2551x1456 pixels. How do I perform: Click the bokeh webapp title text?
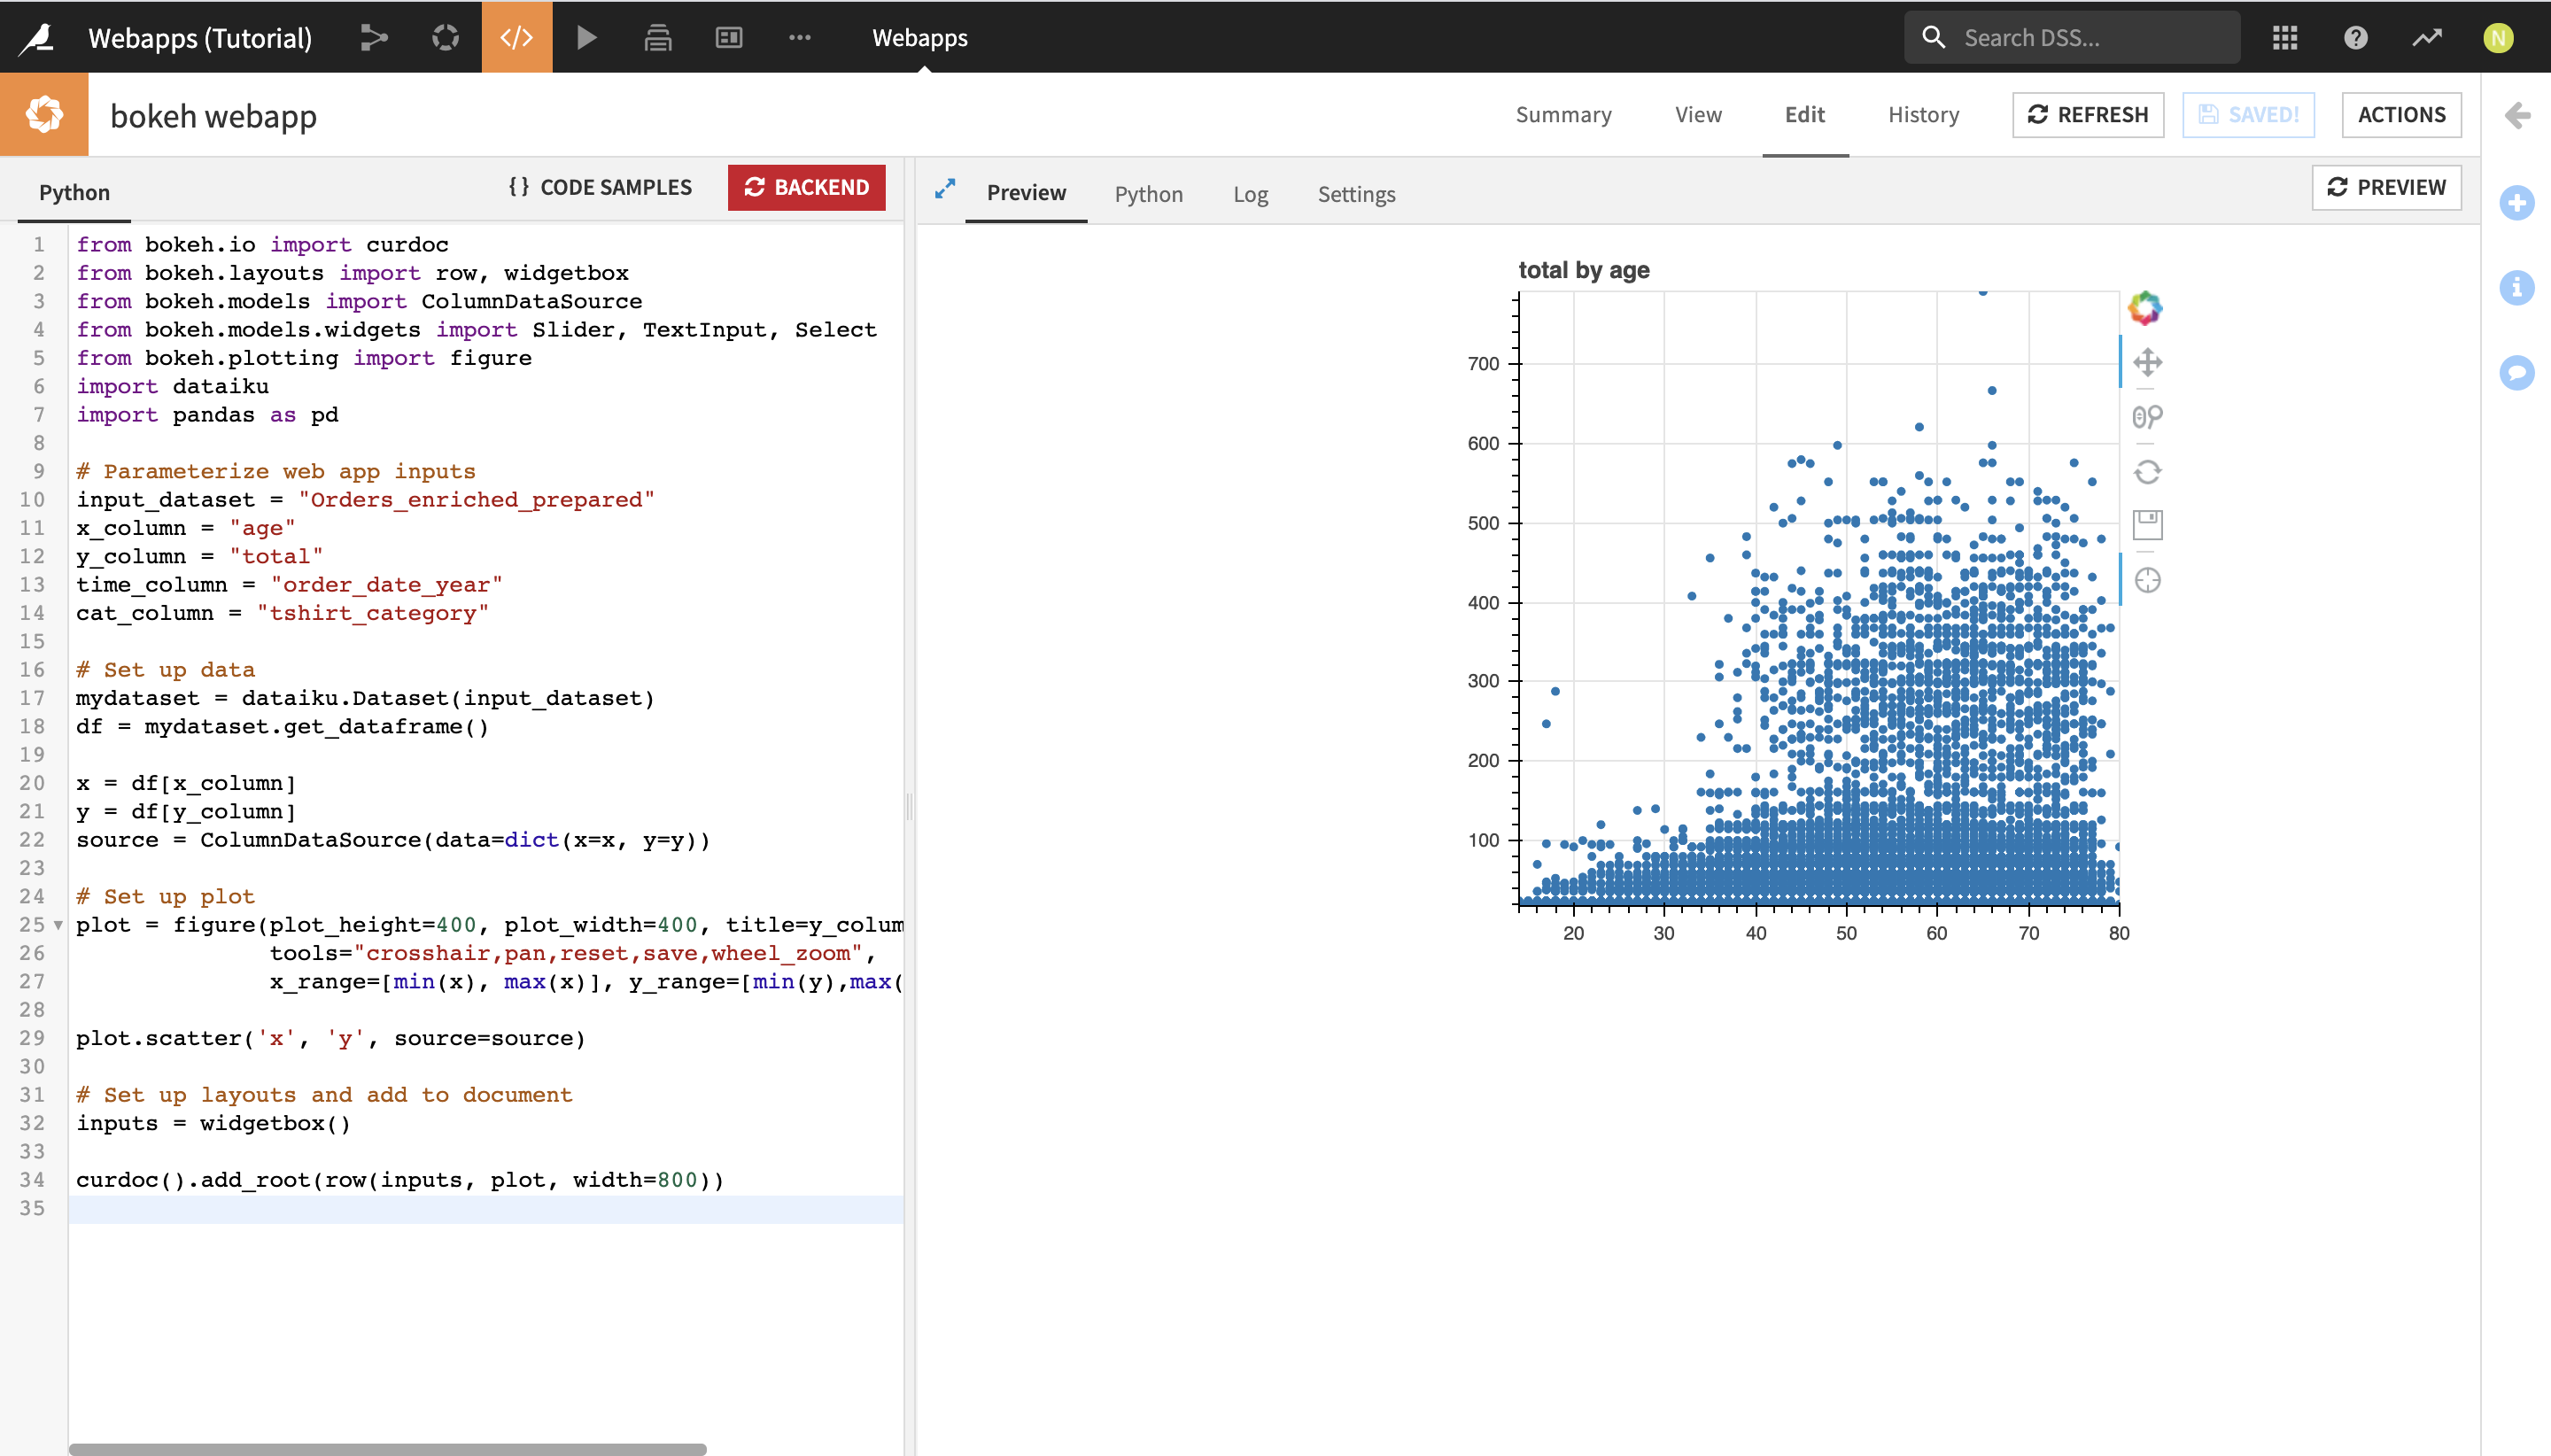click(x=213, y=116)
